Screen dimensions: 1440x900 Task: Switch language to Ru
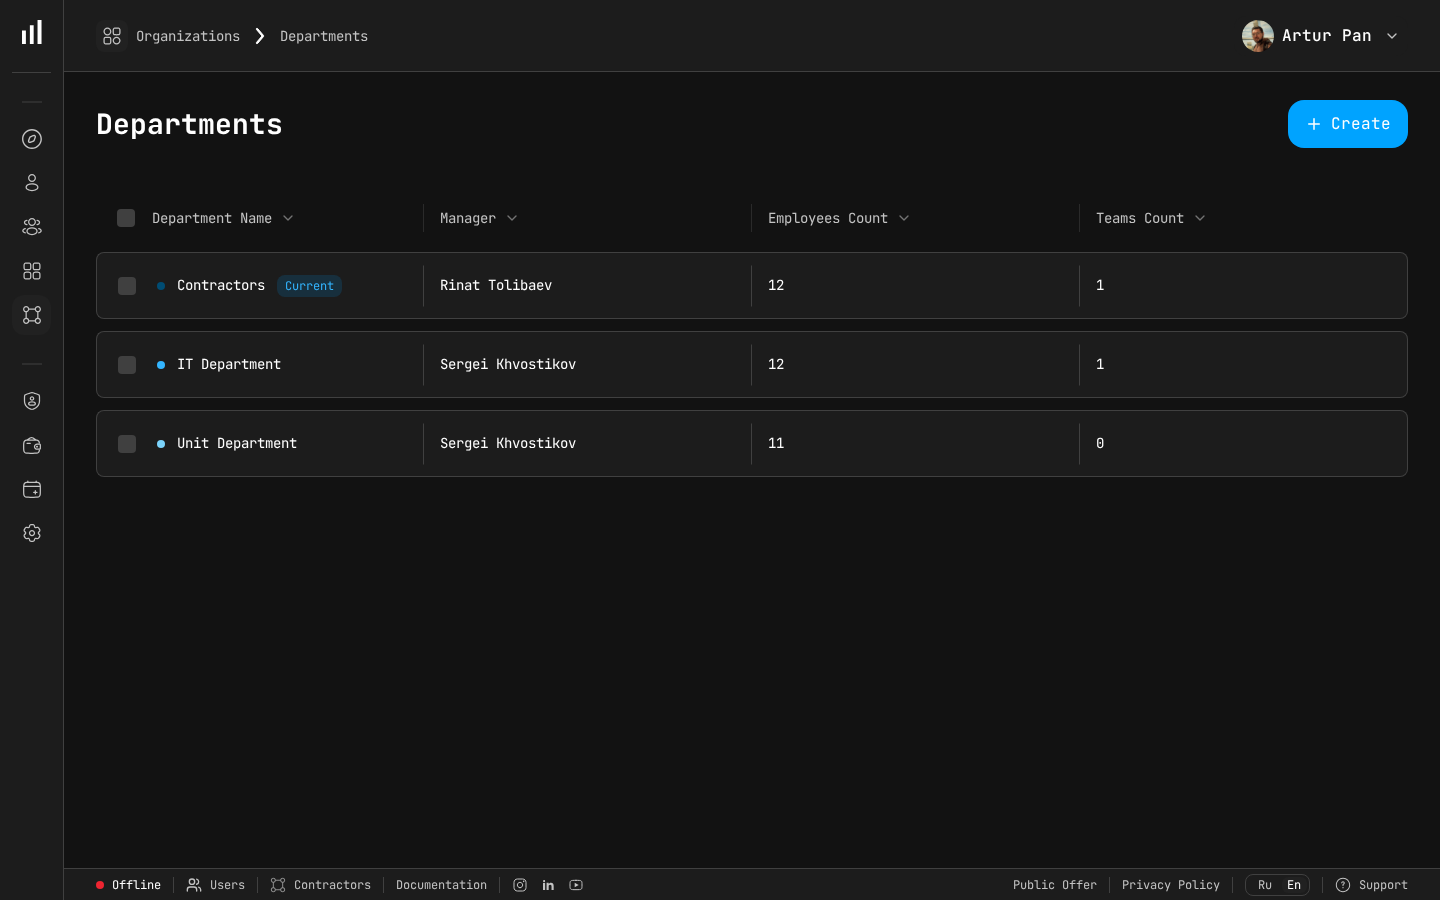[x=1264, y=885]
